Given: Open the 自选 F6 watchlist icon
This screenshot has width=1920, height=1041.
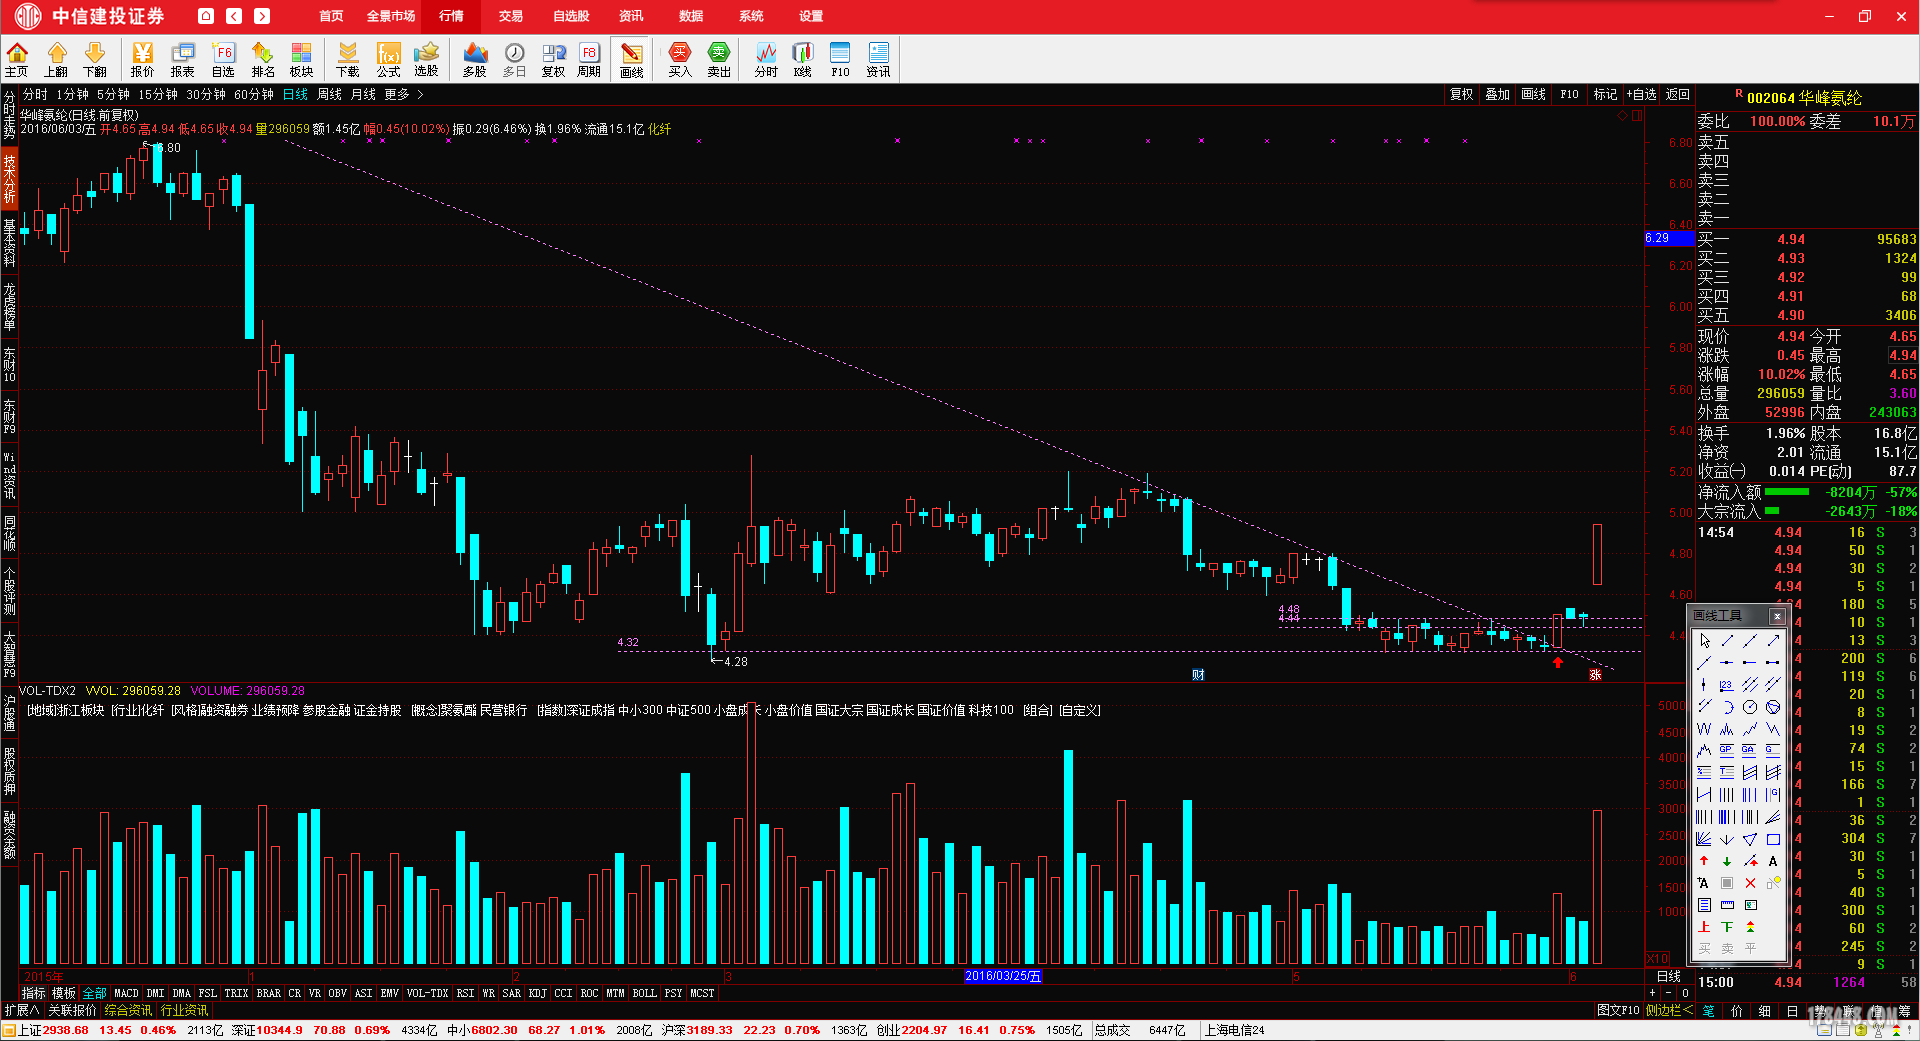Looking at the screenshot, I should 223,60.
